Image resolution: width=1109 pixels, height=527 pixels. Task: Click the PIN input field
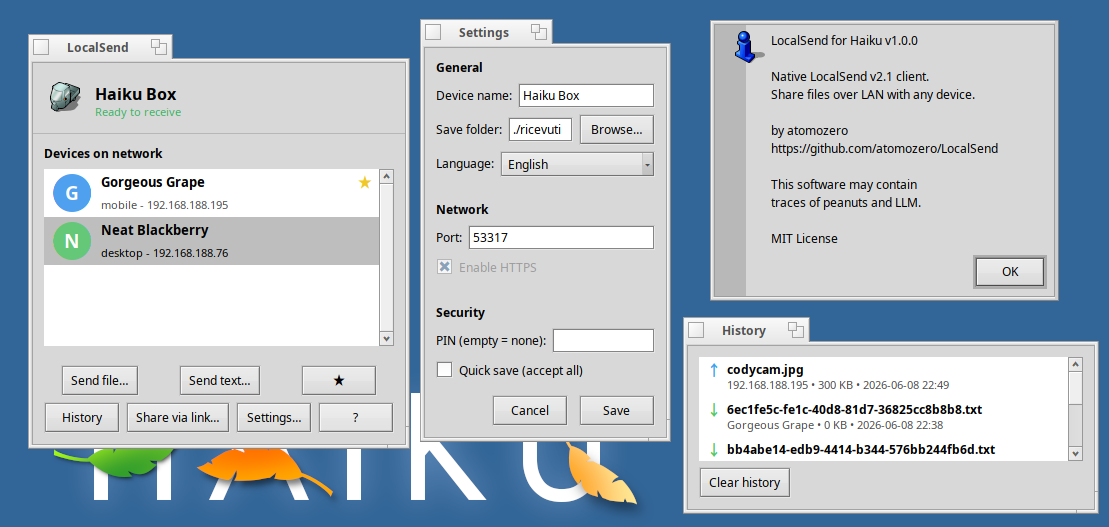click(x=603, y=340)
